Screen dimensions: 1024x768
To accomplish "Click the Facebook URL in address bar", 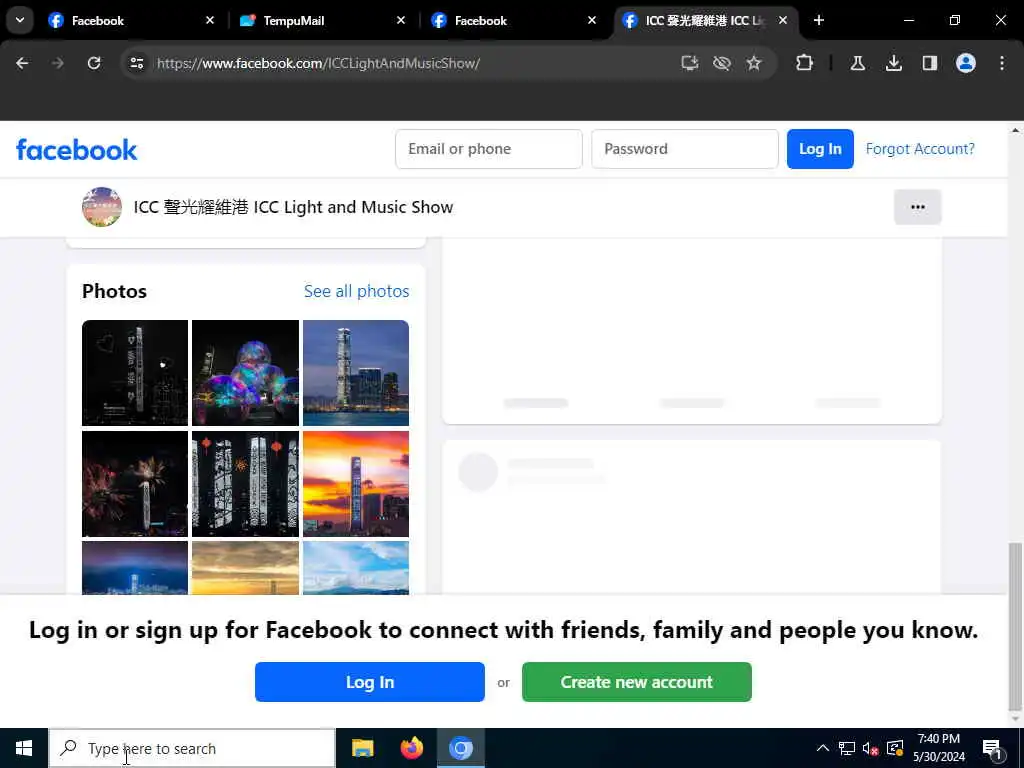I will pos(318,63).
